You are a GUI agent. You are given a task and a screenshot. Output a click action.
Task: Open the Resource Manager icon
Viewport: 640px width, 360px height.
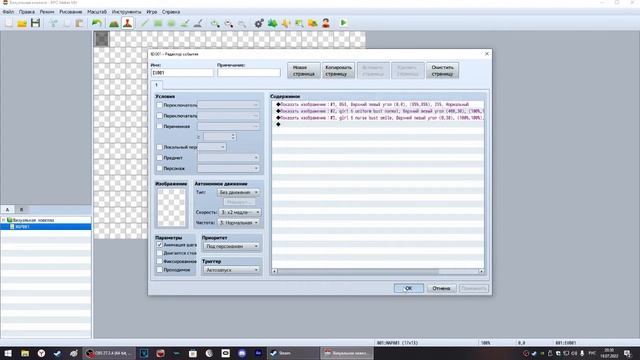(313, 23)
